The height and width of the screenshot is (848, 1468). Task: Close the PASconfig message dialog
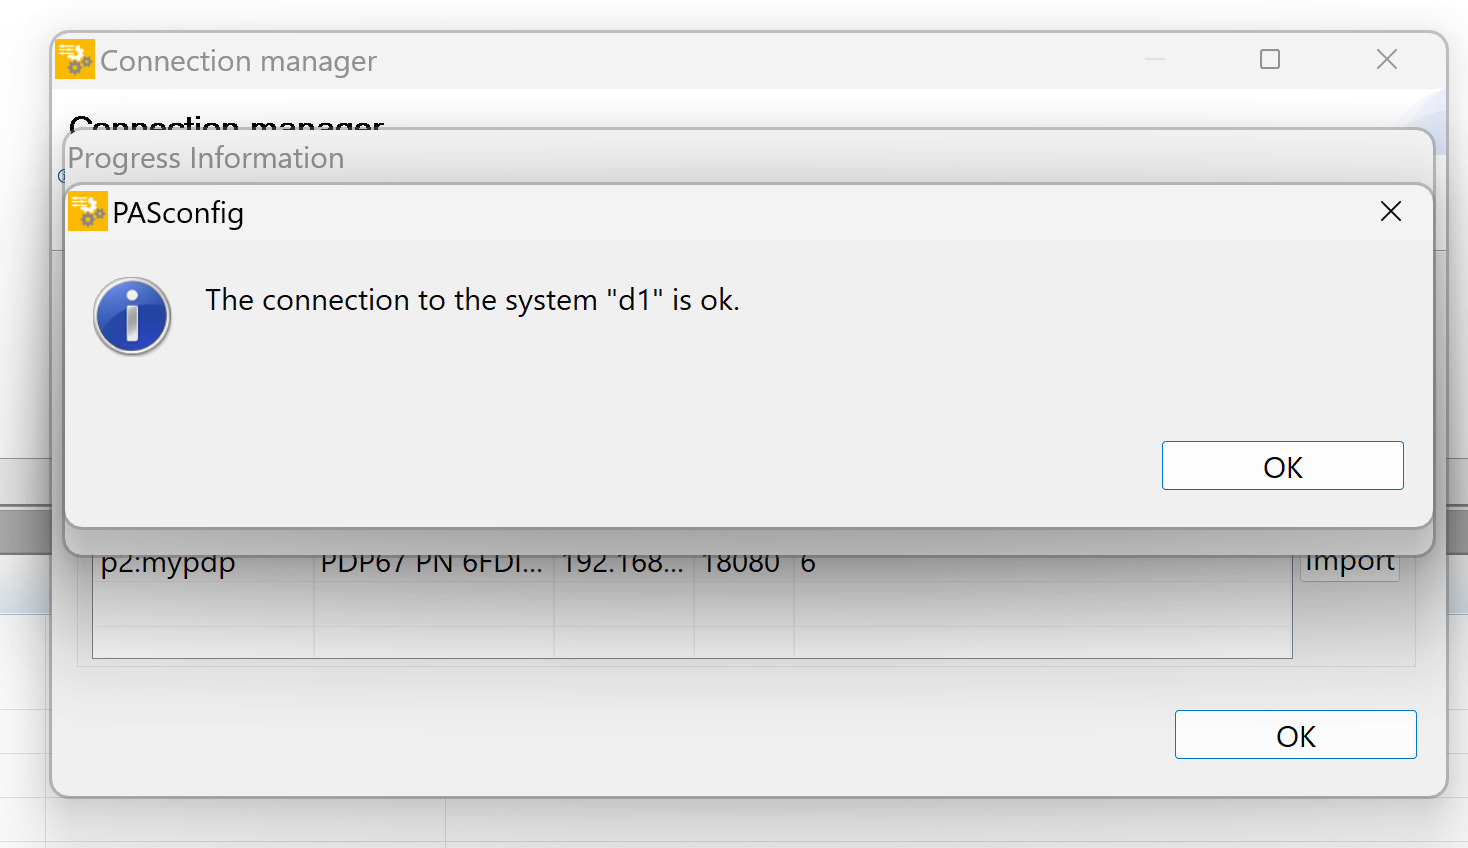click(1390, 211)
